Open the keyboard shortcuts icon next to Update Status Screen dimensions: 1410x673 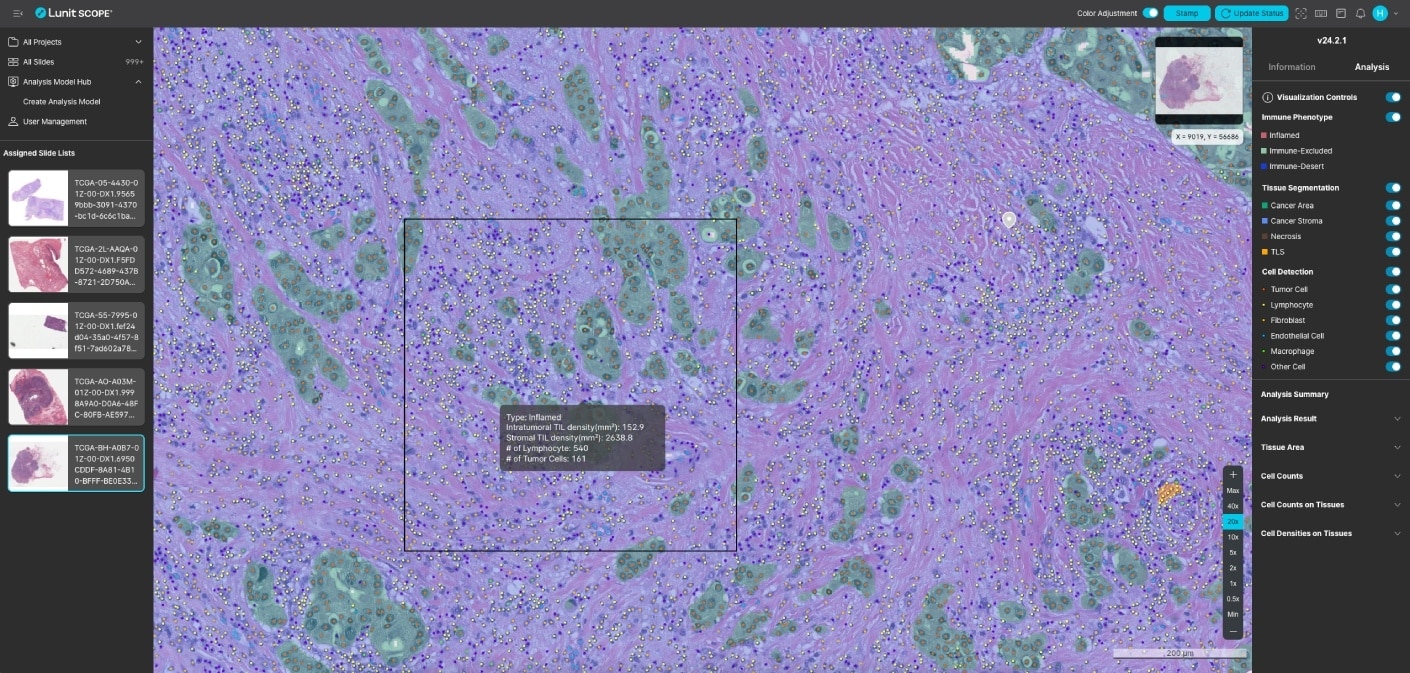(1323, 13)
